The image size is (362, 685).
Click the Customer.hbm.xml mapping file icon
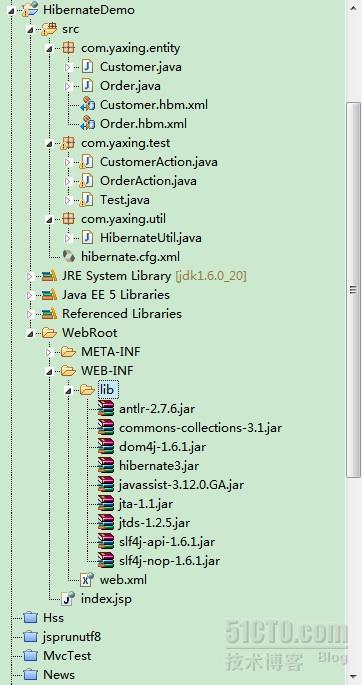click(x=87, y=105)
